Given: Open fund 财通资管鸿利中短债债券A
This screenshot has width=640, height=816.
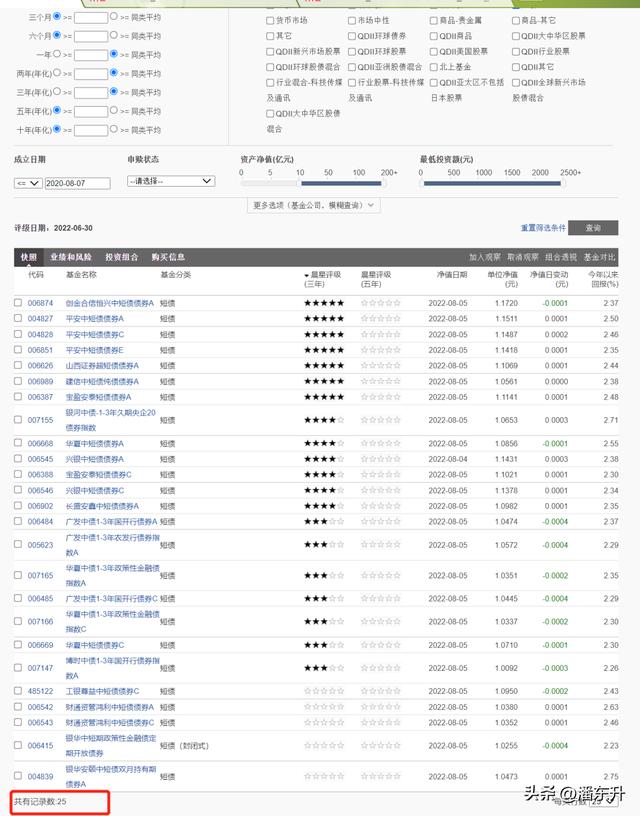Looking at the screenshot, I should (110, 707).
